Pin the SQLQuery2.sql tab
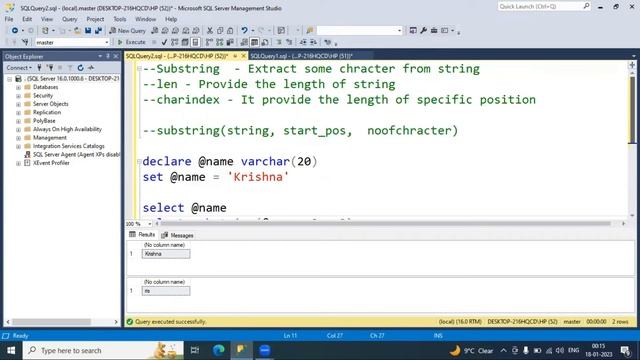This screenshot has width=640, height=360. pyautogui.click(x=235, y=56)
